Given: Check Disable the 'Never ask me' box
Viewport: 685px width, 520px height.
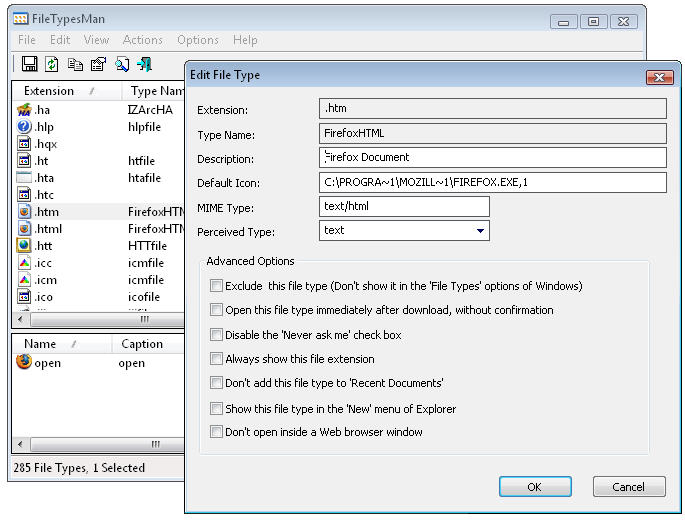Looking at the screenshot, I should click(216, 335).
